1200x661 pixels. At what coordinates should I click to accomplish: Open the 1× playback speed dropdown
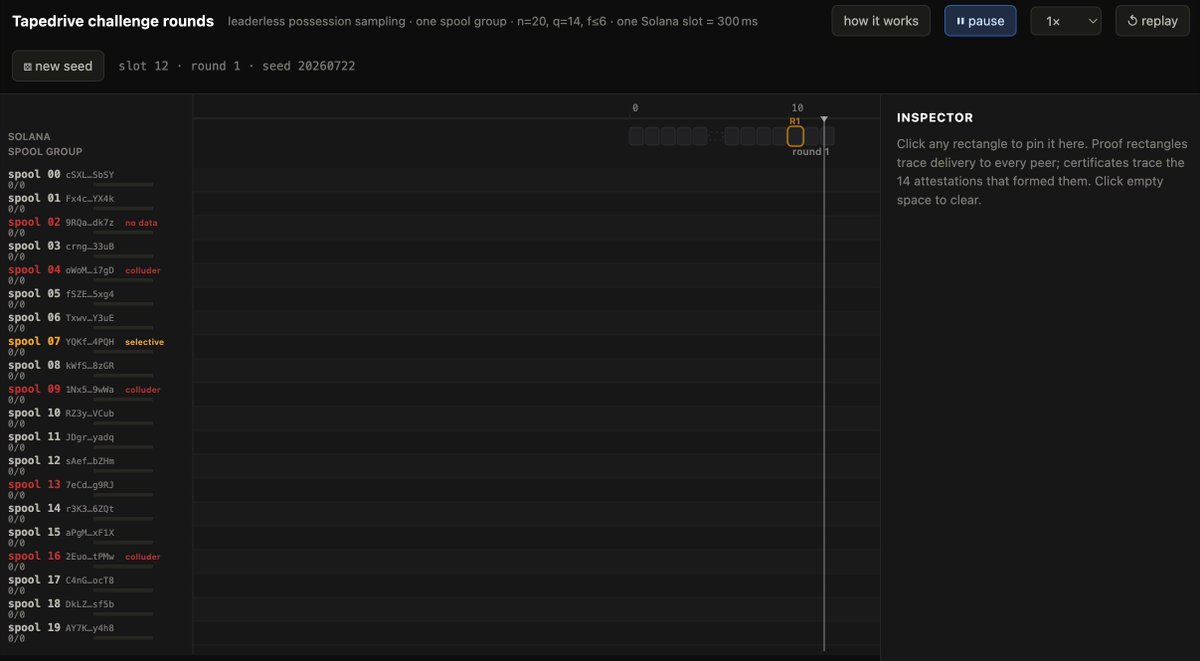(1066, 21)
